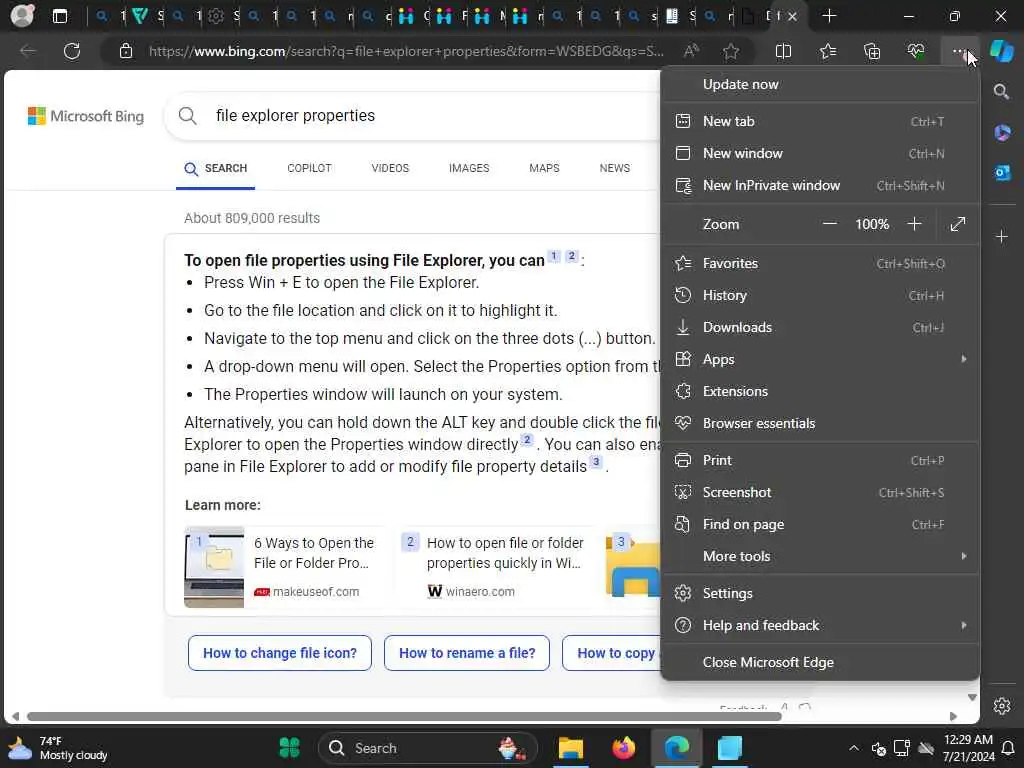The height and width of the screenshot is (768, 1024).
Task: Open the Copilot sidebar icon
Action: (1002, 51)
